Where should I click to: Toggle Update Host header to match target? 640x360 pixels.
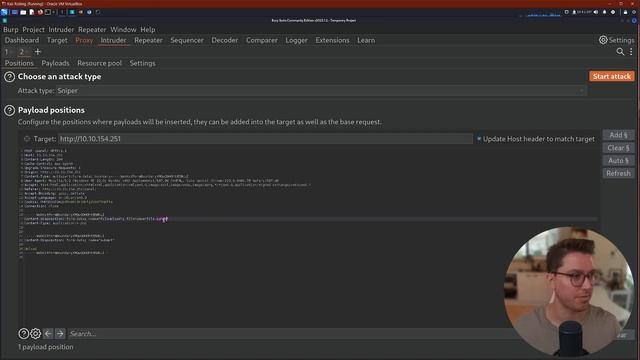tap(479, 139)
